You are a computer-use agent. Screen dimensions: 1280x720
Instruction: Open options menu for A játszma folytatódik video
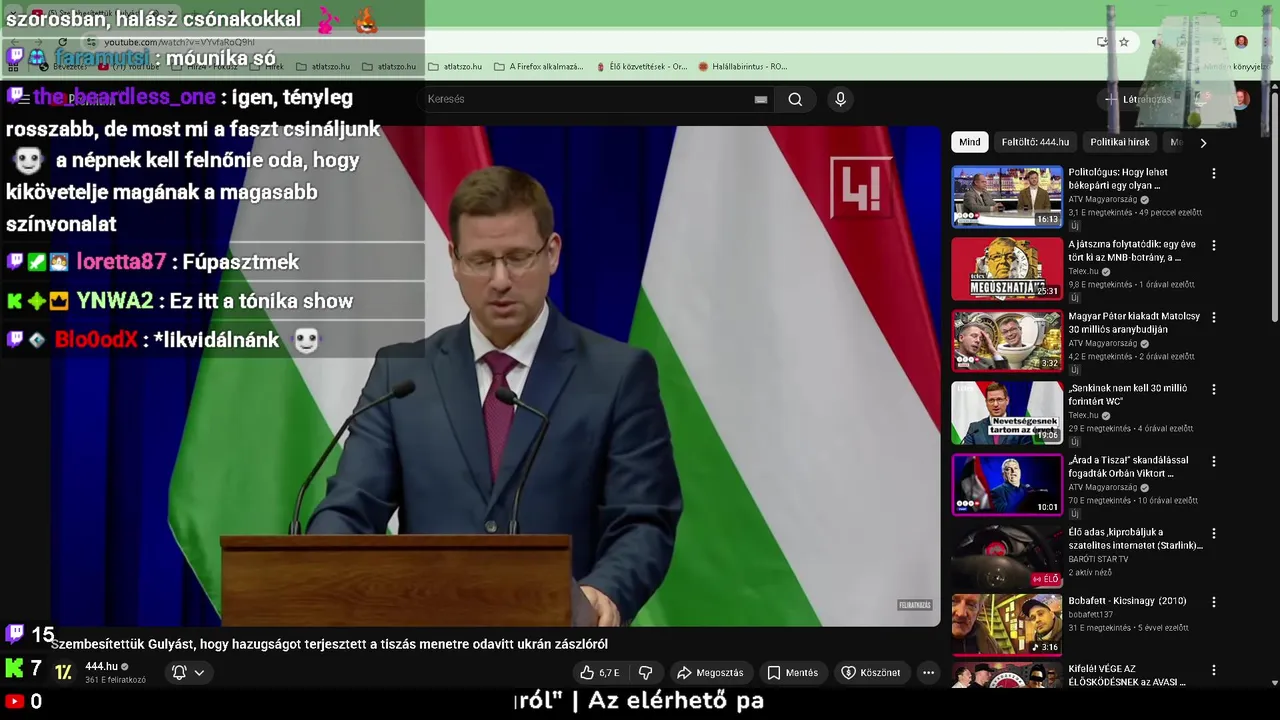click(1214, 245)
